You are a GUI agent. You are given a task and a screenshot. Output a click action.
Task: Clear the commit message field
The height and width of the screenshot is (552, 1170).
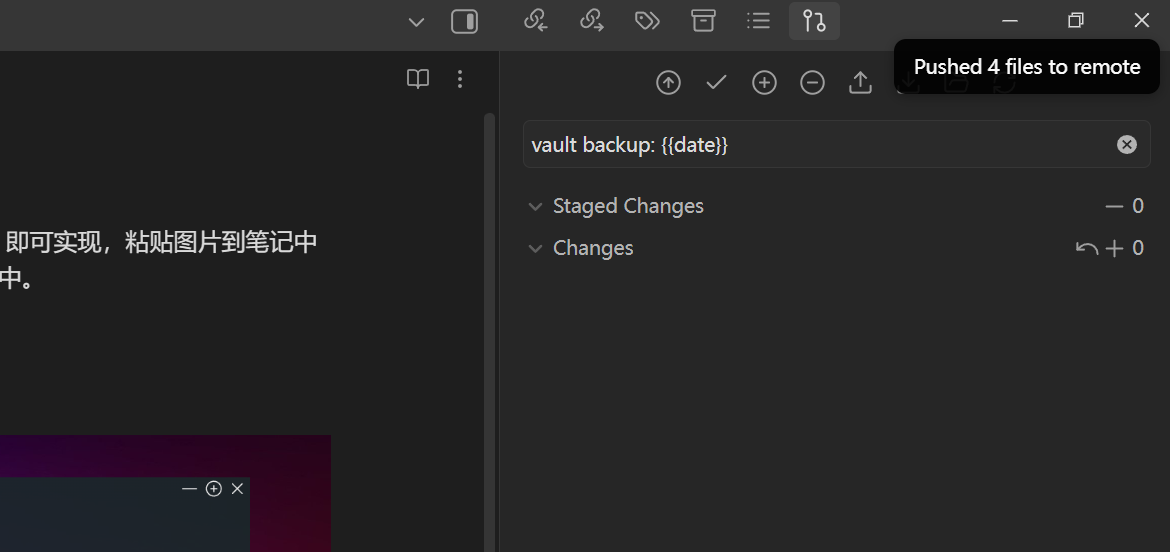pyautogui.click(x=1127, y=145)
